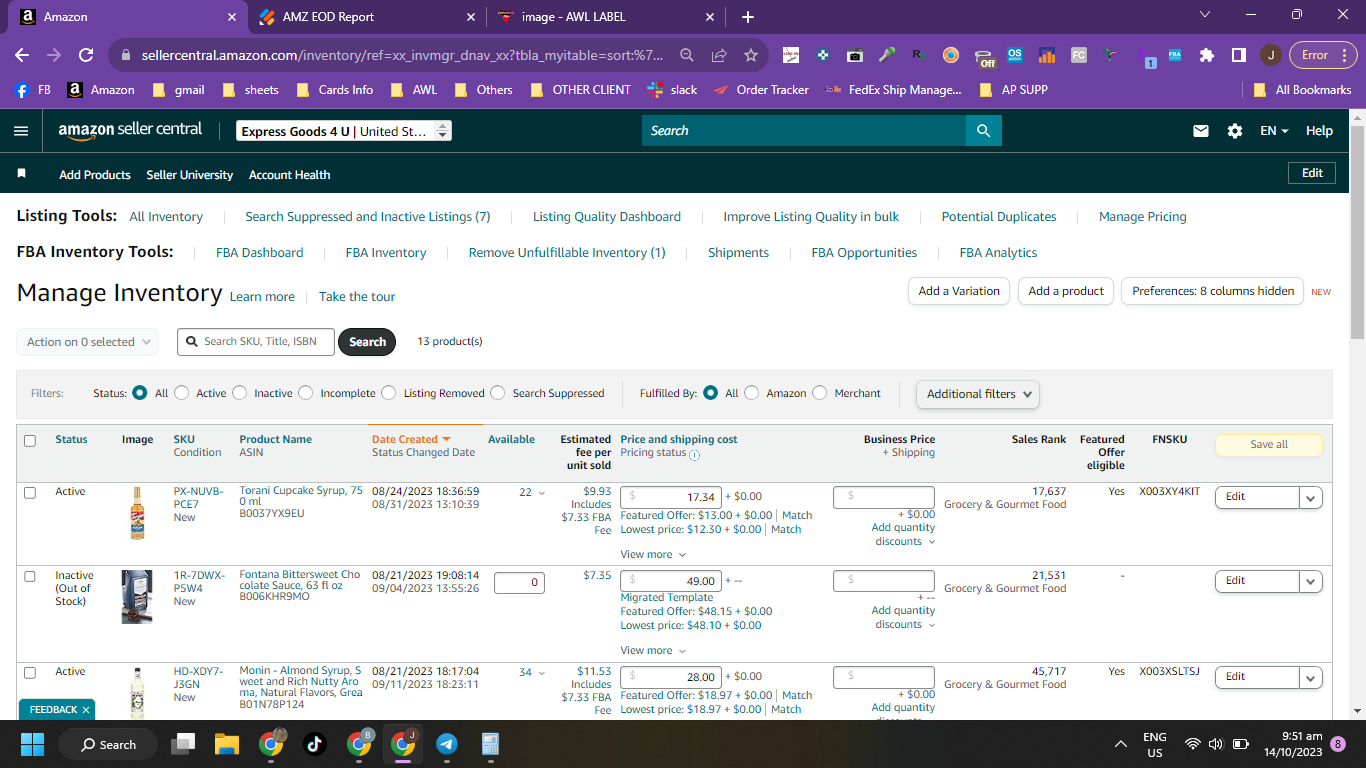Open Seller University in the nav bar
Screen dimensions: 1366x768
tap(190, 175)
